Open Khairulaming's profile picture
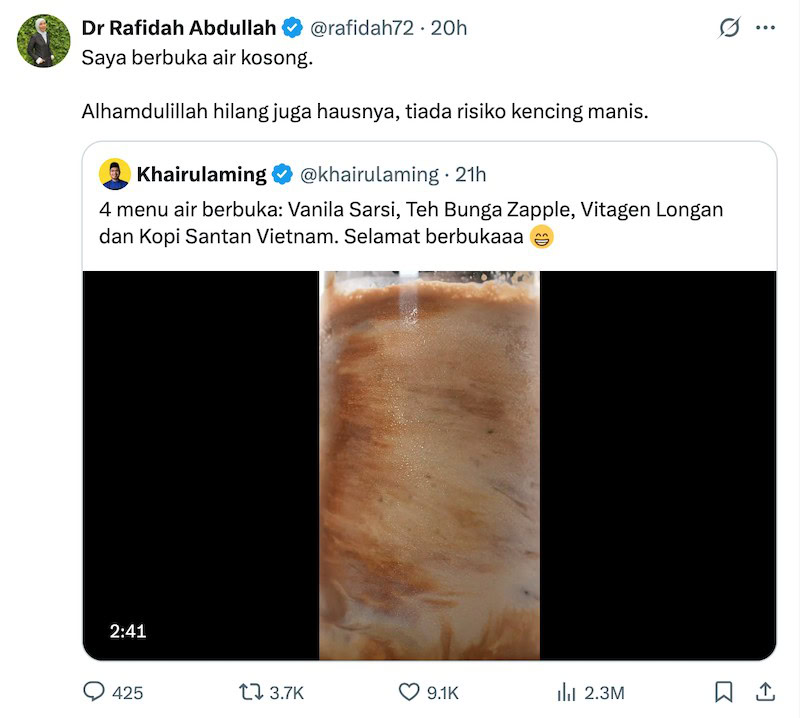Screen dimensions: 800x718 (x=113, y=172)
